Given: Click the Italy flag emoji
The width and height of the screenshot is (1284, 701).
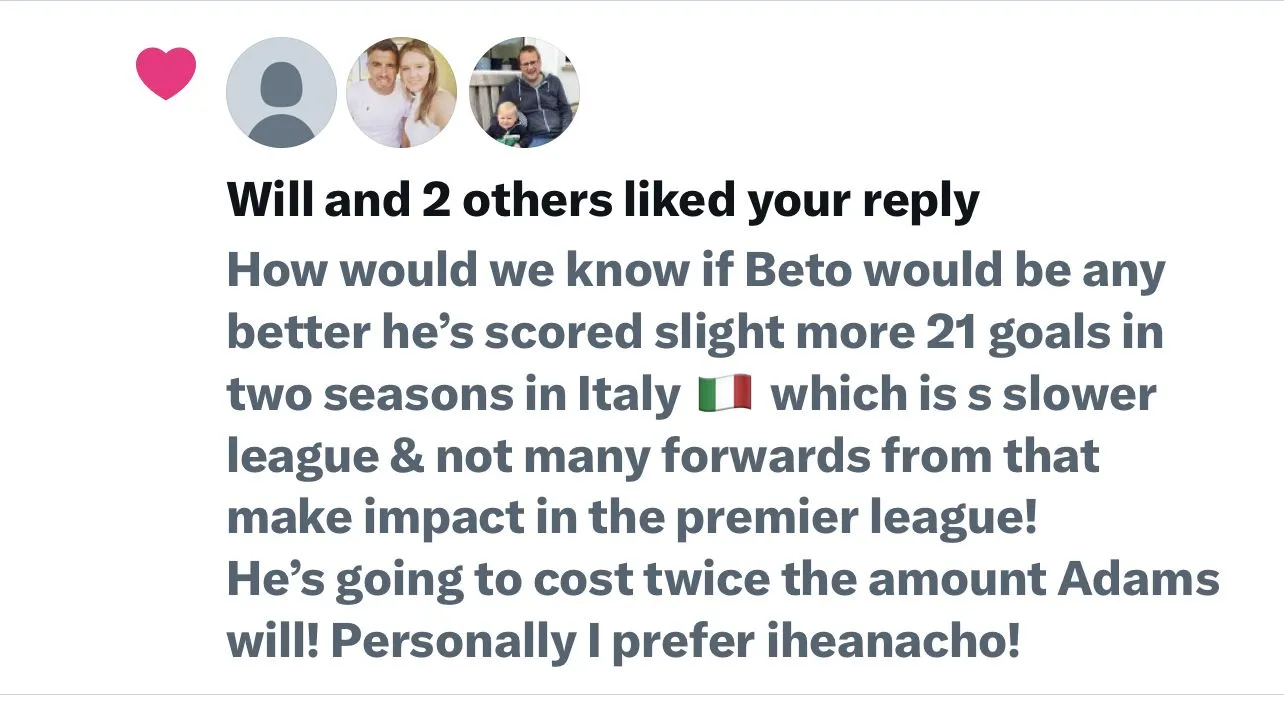Looking at the screenshot, I should tap(724, 394).
